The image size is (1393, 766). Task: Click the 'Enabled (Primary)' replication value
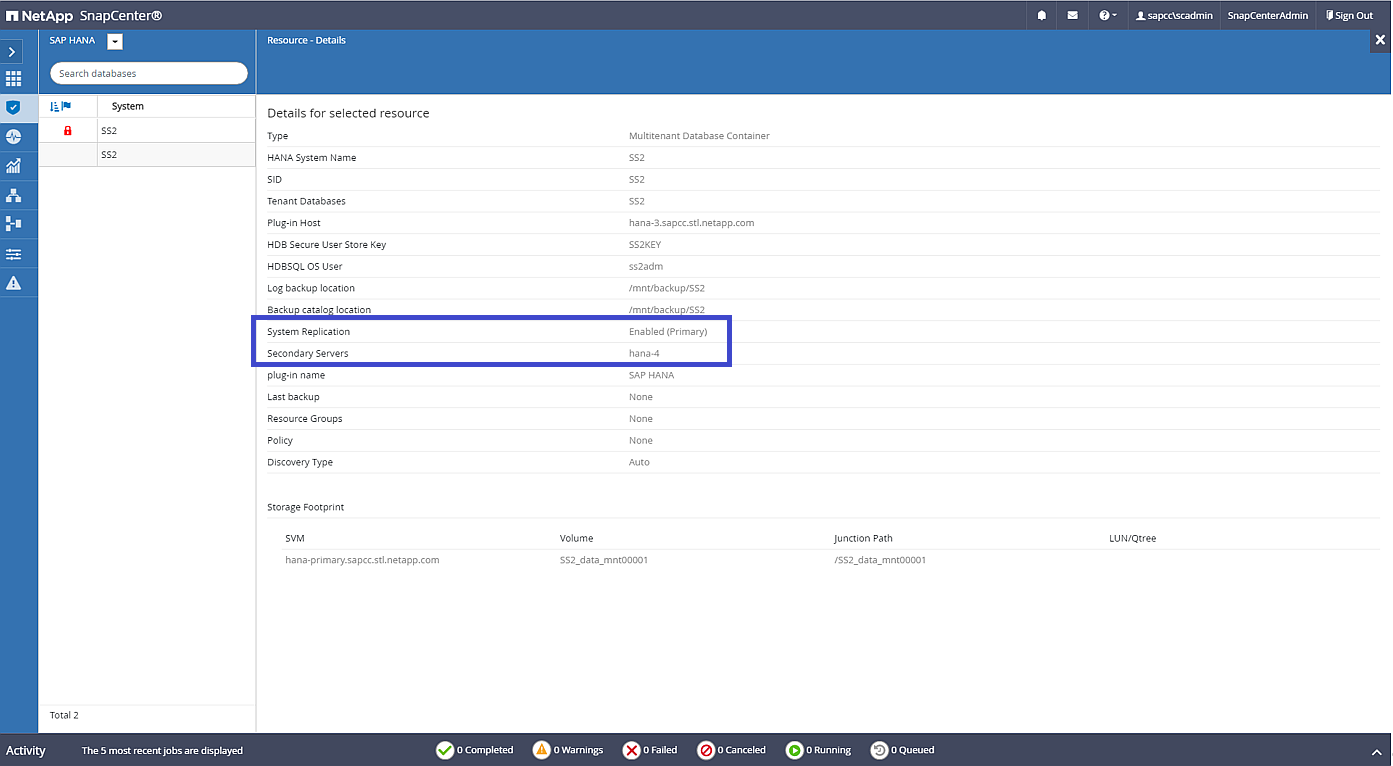click(668, 332)
